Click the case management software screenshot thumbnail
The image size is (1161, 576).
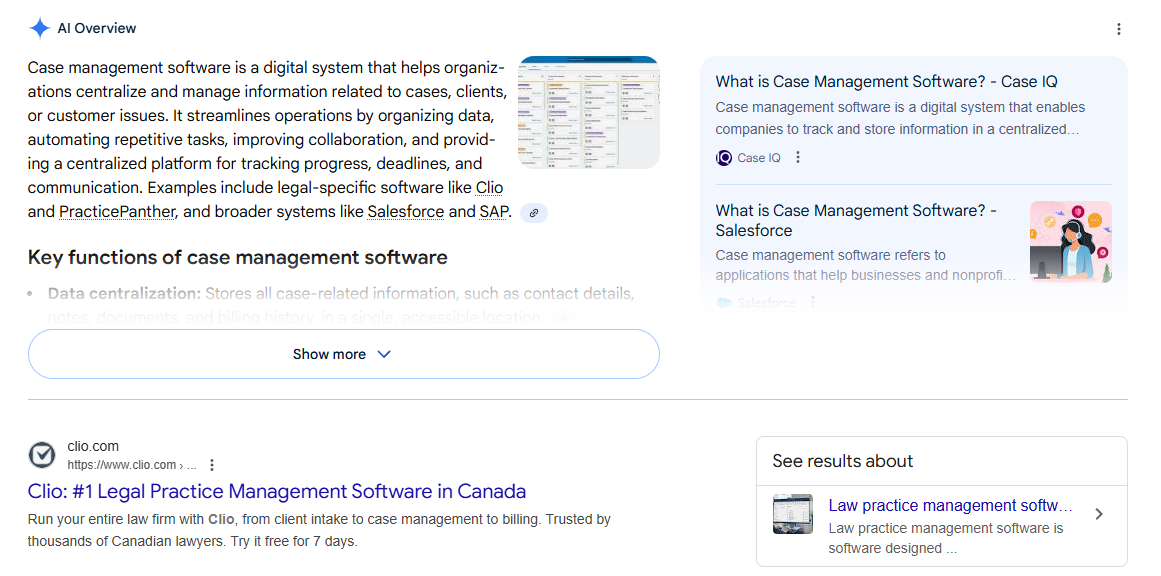[588, 112]
